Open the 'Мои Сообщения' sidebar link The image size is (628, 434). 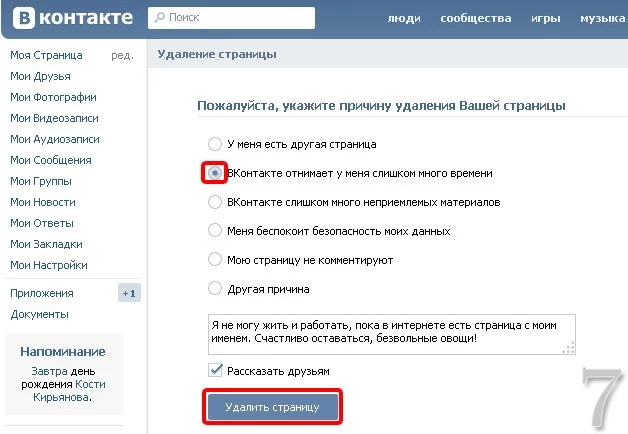(51, 160)
